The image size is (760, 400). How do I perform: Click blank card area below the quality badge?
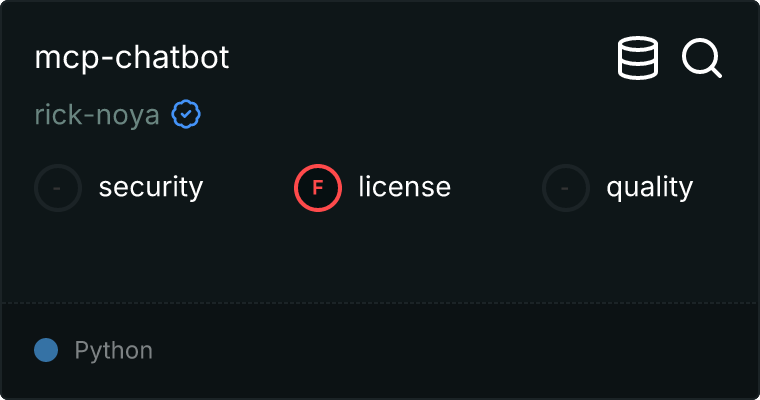pos(620,255)
